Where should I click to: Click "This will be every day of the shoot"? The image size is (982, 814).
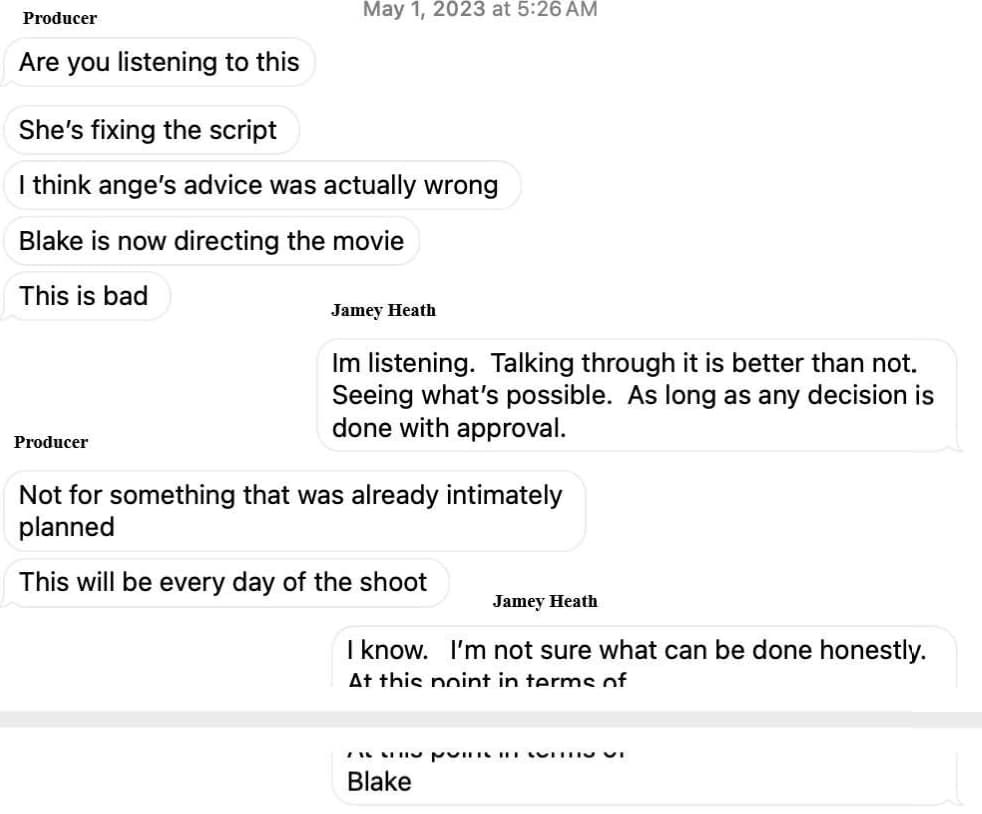click(223, 582)
